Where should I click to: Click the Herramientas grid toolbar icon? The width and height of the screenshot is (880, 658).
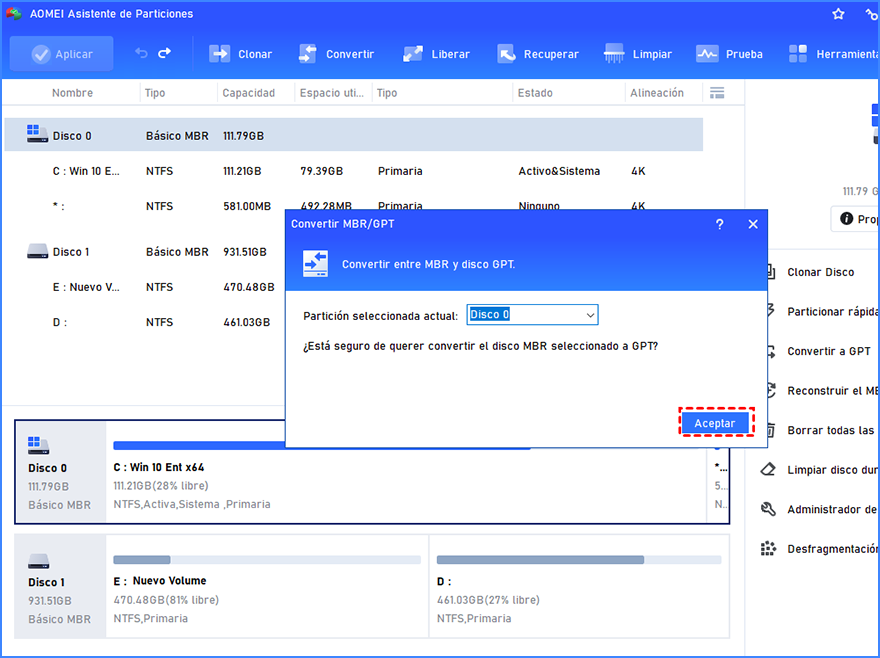pyautogui.click(x=798, y=54)
